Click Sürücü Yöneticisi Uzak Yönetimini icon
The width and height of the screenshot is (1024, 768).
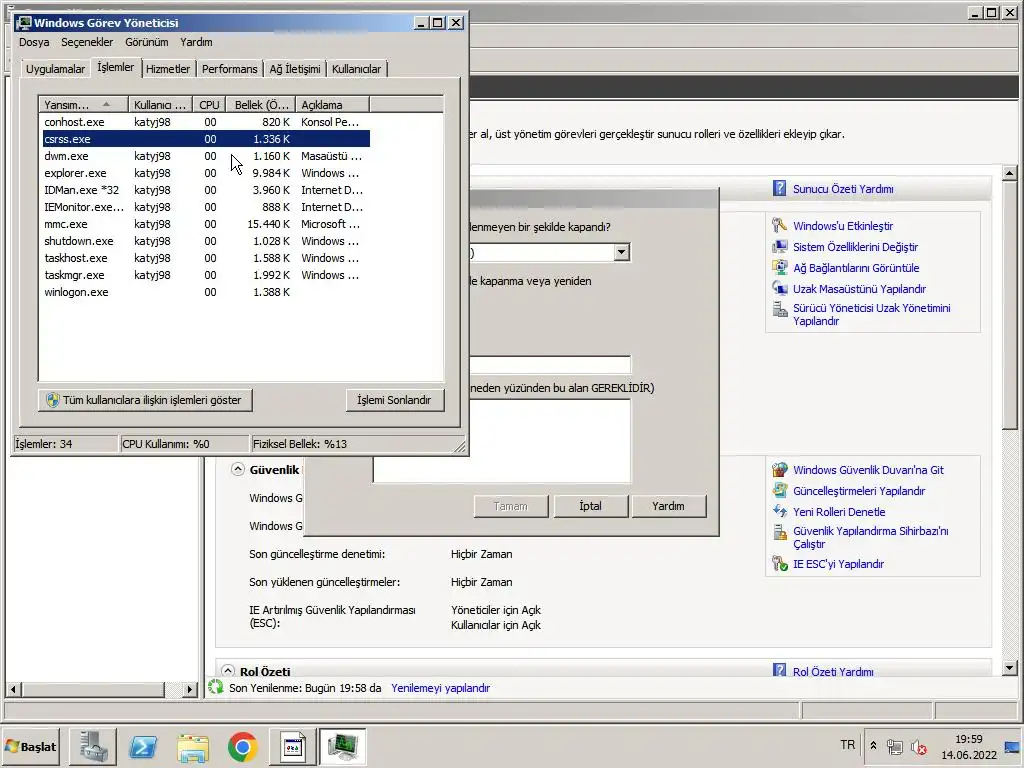779,309
